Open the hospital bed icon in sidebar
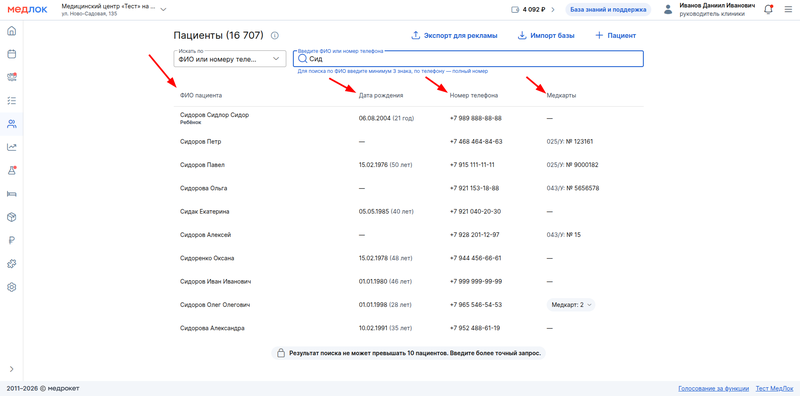 pos(12,194)
